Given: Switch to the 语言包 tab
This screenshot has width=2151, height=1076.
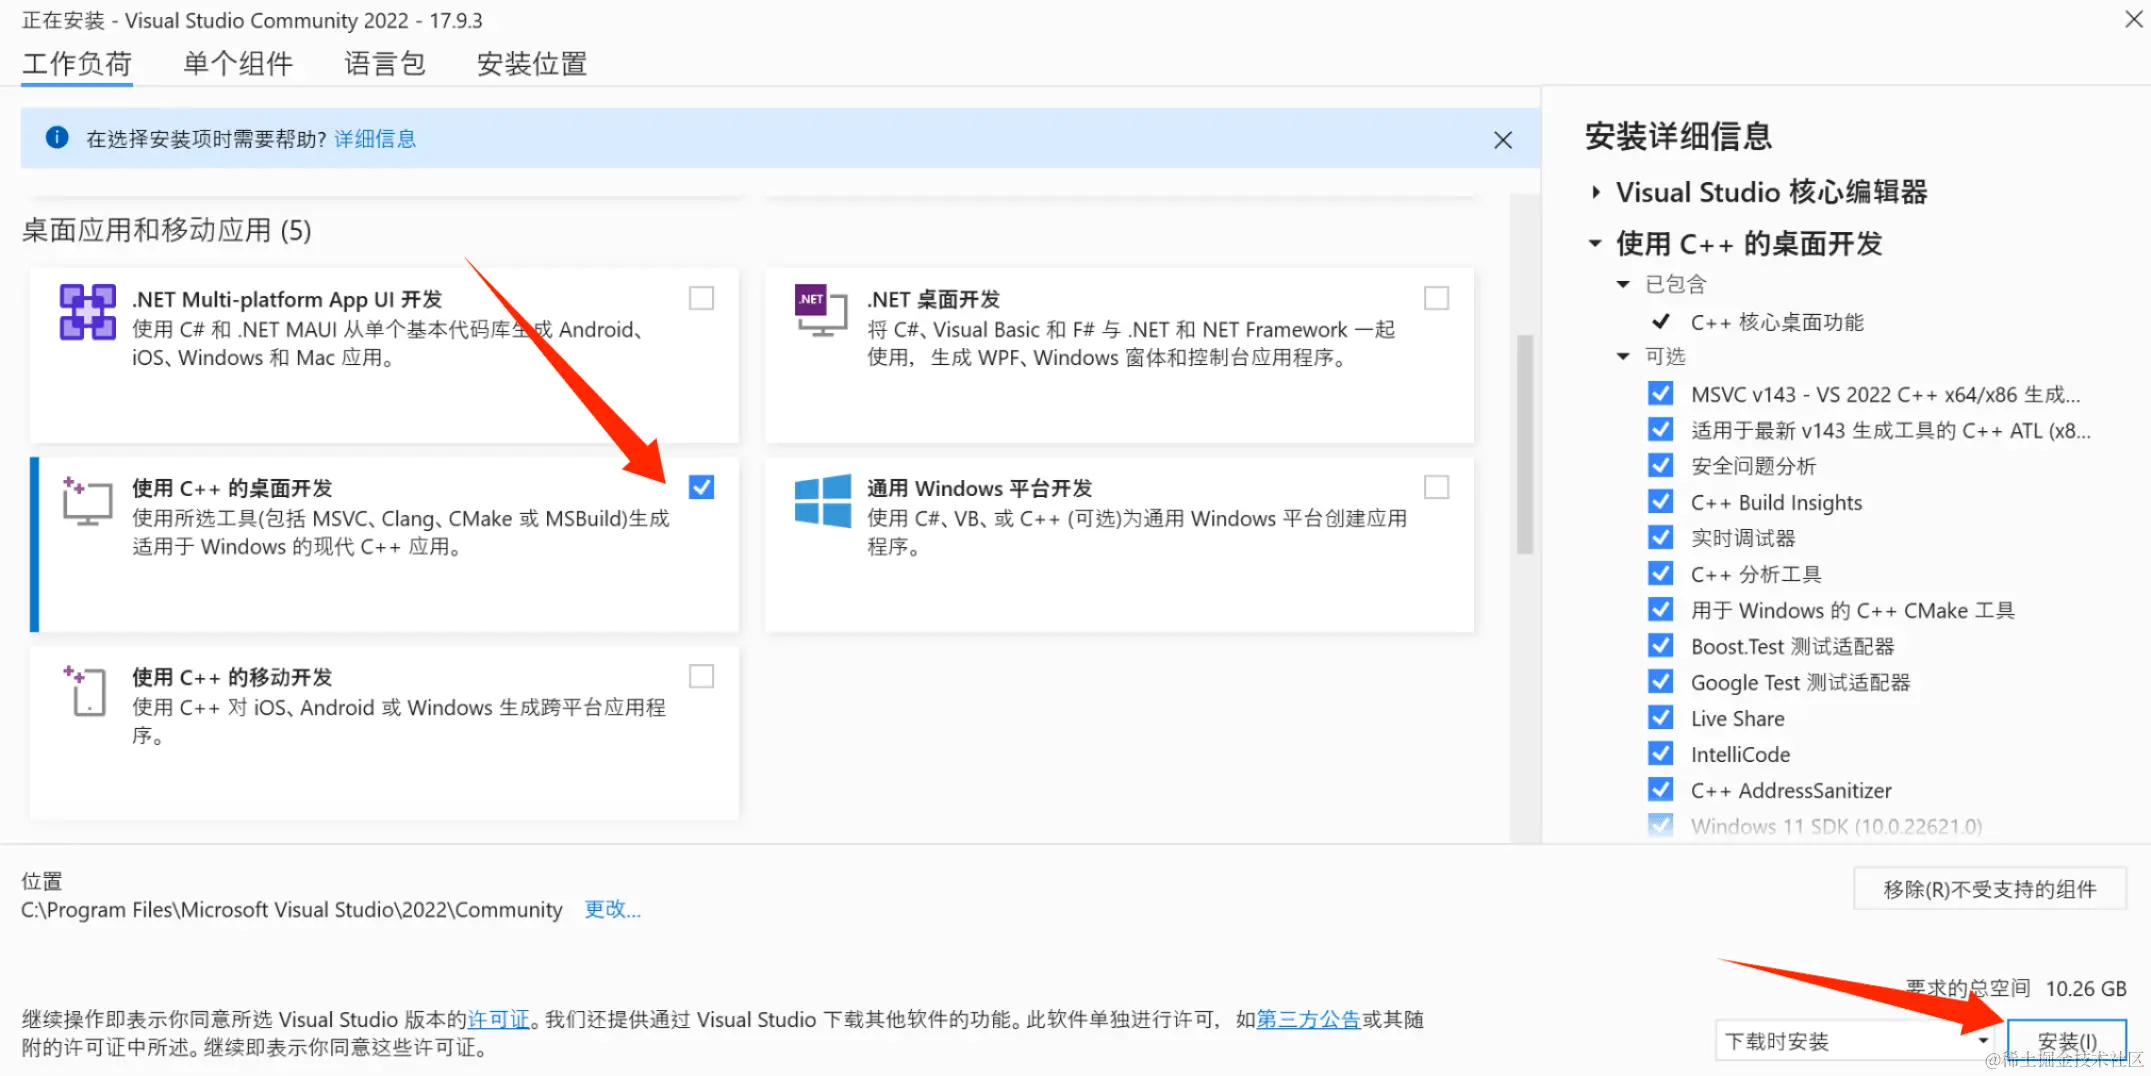Looking at the screenshot, I should [x=385, y=64].
